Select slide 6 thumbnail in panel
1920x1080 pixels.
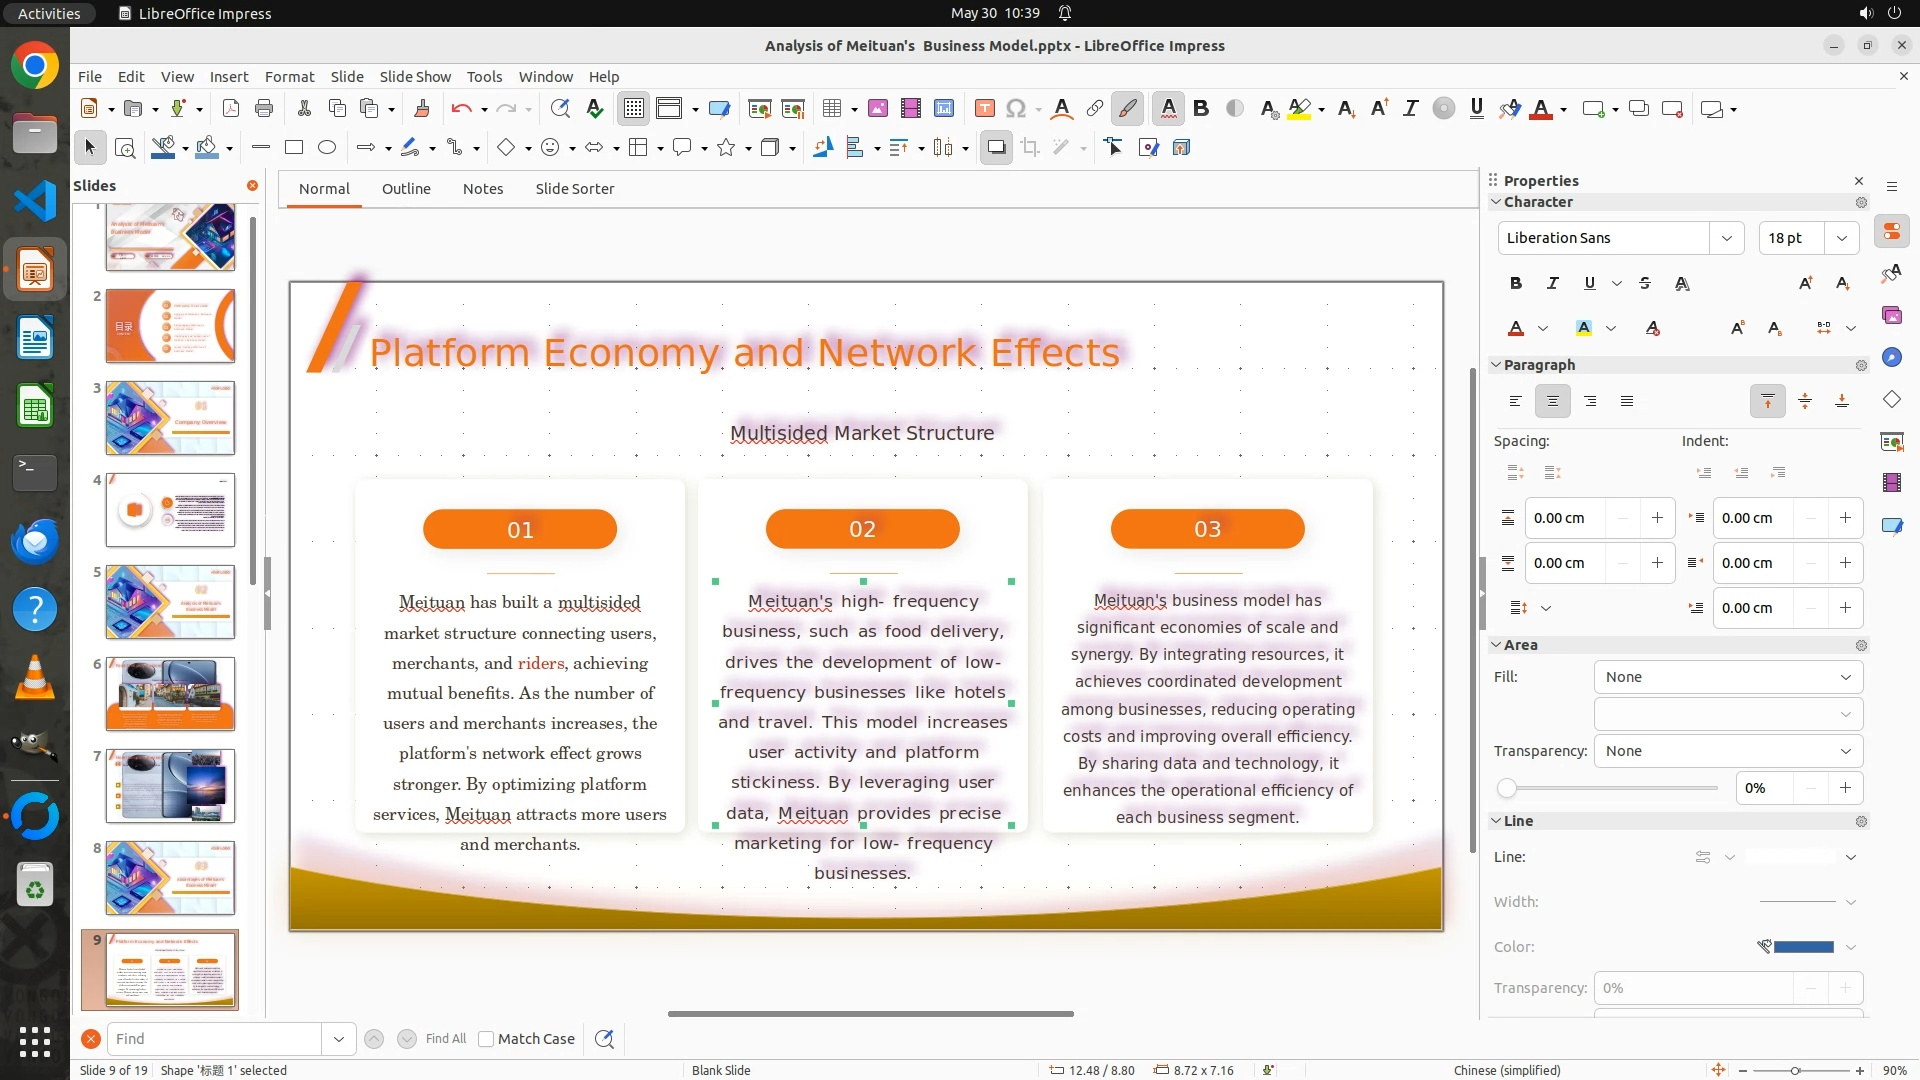[x=170, y=694]
